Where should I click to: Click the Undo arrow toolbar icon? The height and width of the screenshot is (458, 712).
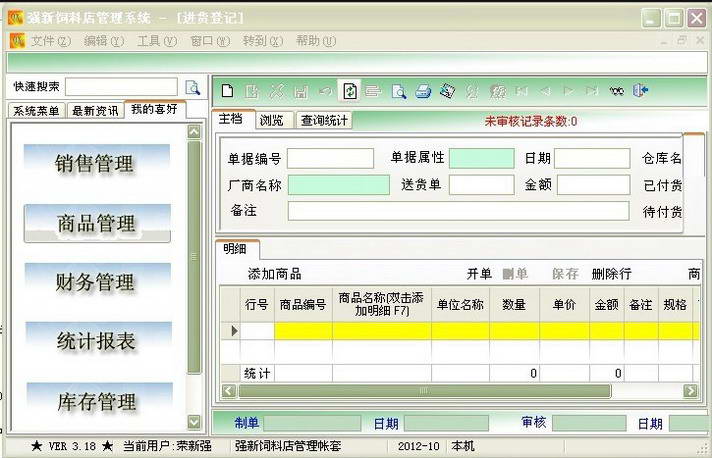325,91
